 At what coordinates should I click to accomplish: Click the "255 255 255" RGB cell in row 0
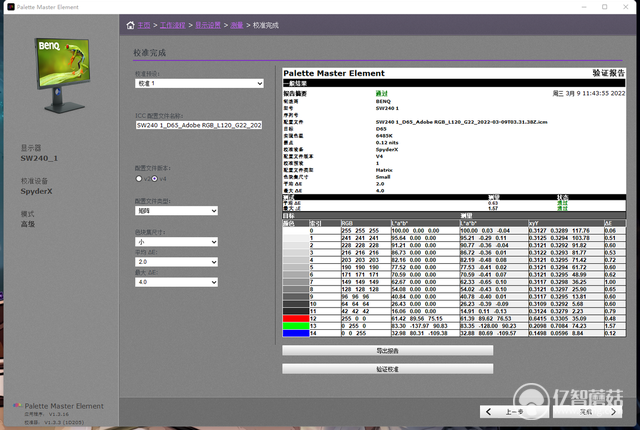point(366,231)
